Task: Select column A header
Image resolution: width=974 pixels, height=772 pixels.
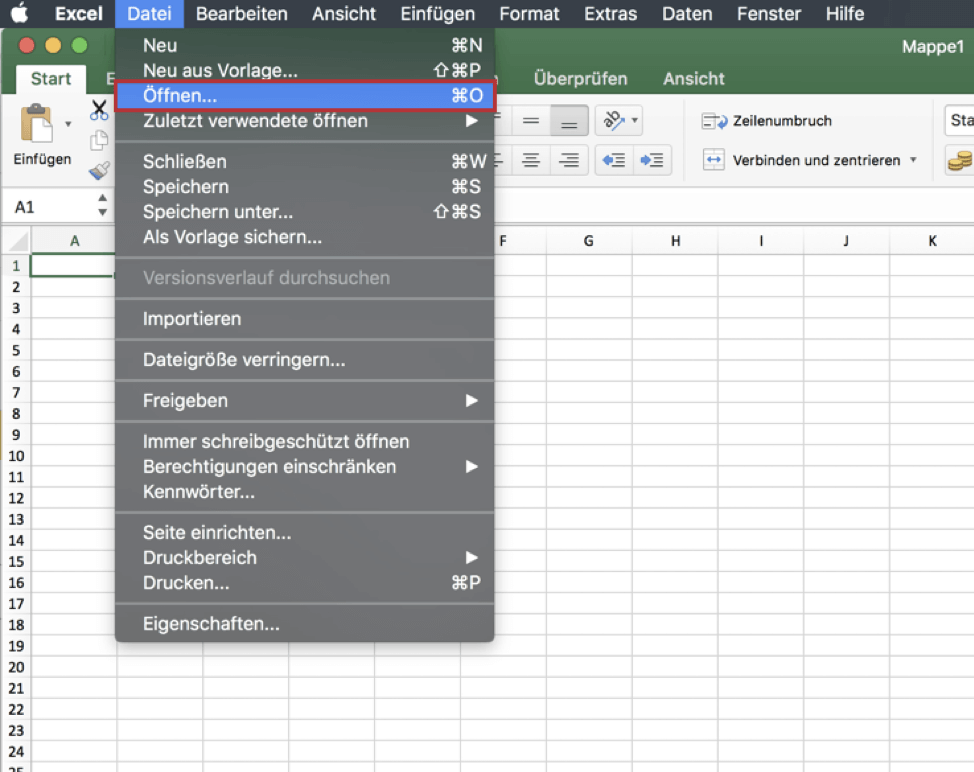Action: tap(74, 241)
